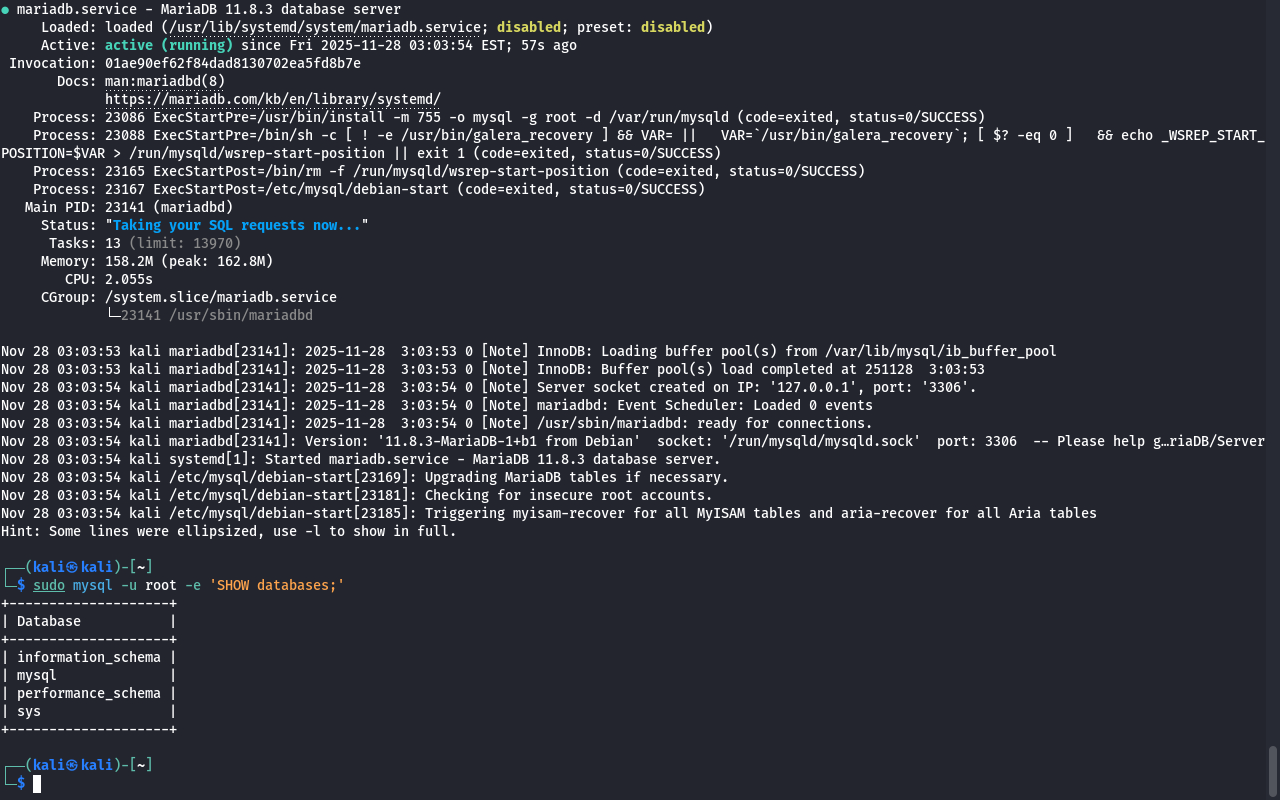Click the sys database row
Image resolution: width=1280 pixels, height=800 pixels.
point(29,711)
